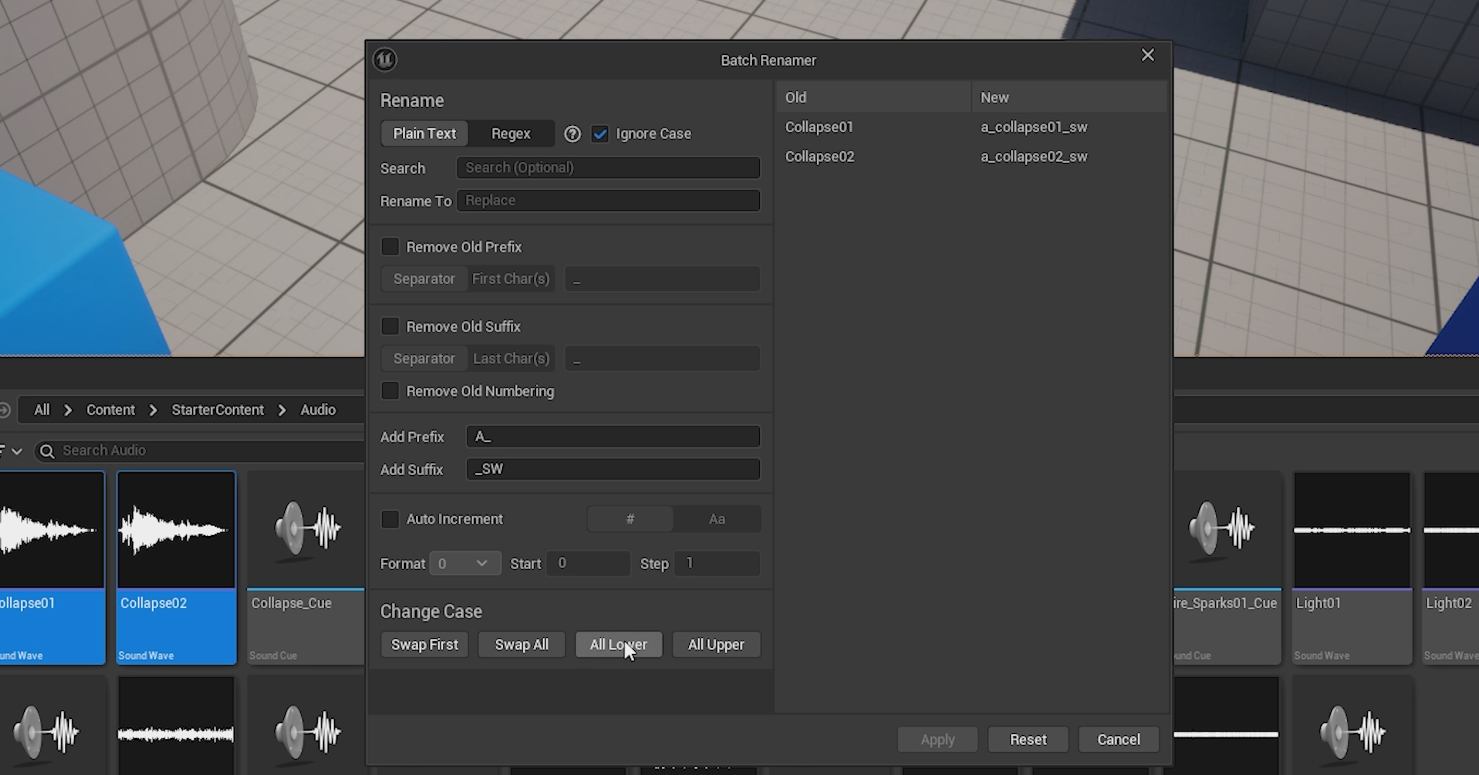
Task: Click the suffix separator field
Action: 662,359
